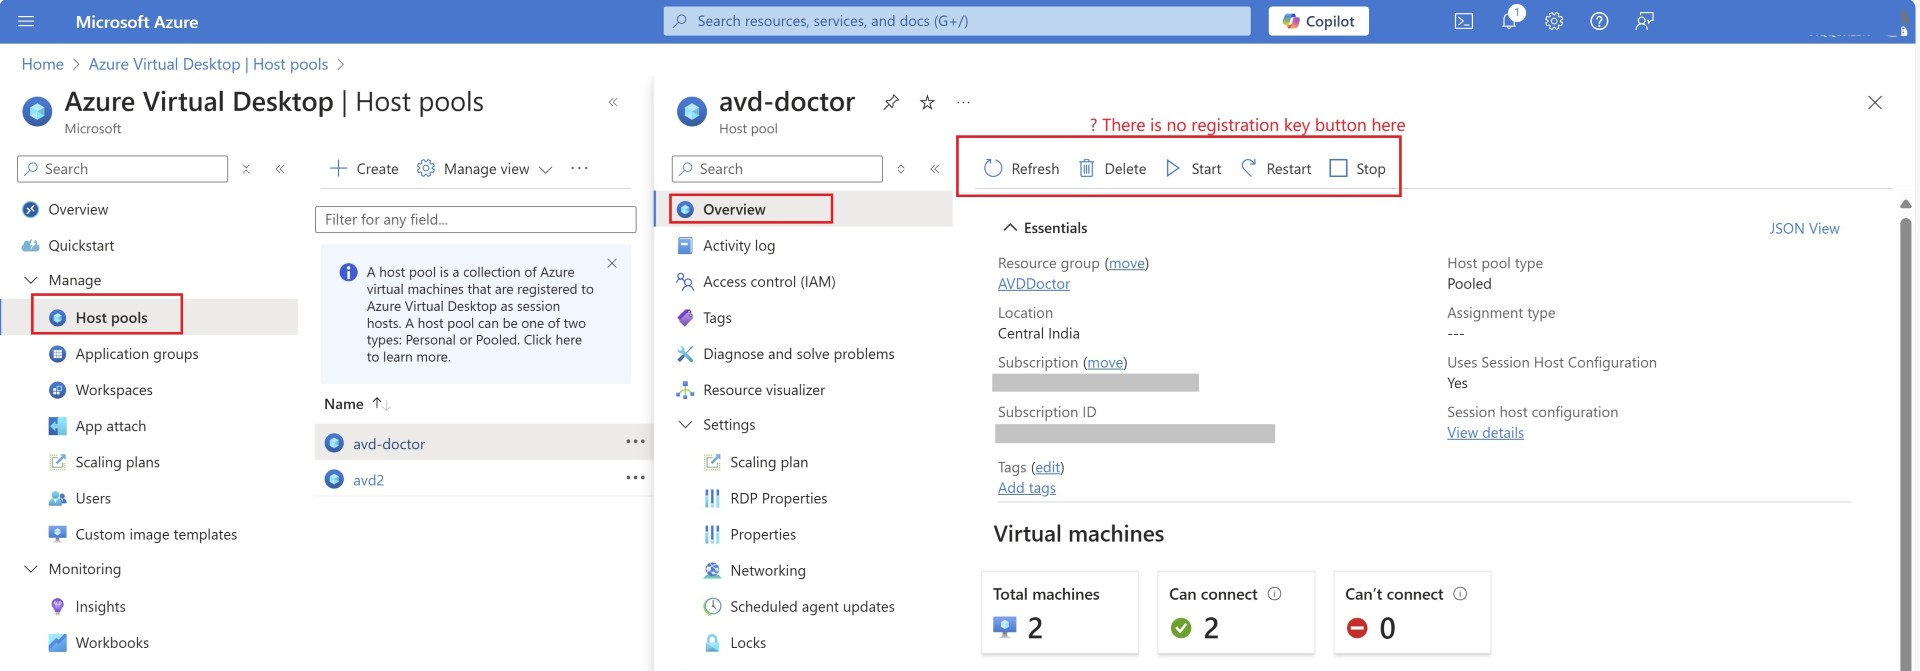Image resolution: width=1920 pixels, height=671 pixels.
Task: Collapse the Monitoring section
Action: point(31,569)
